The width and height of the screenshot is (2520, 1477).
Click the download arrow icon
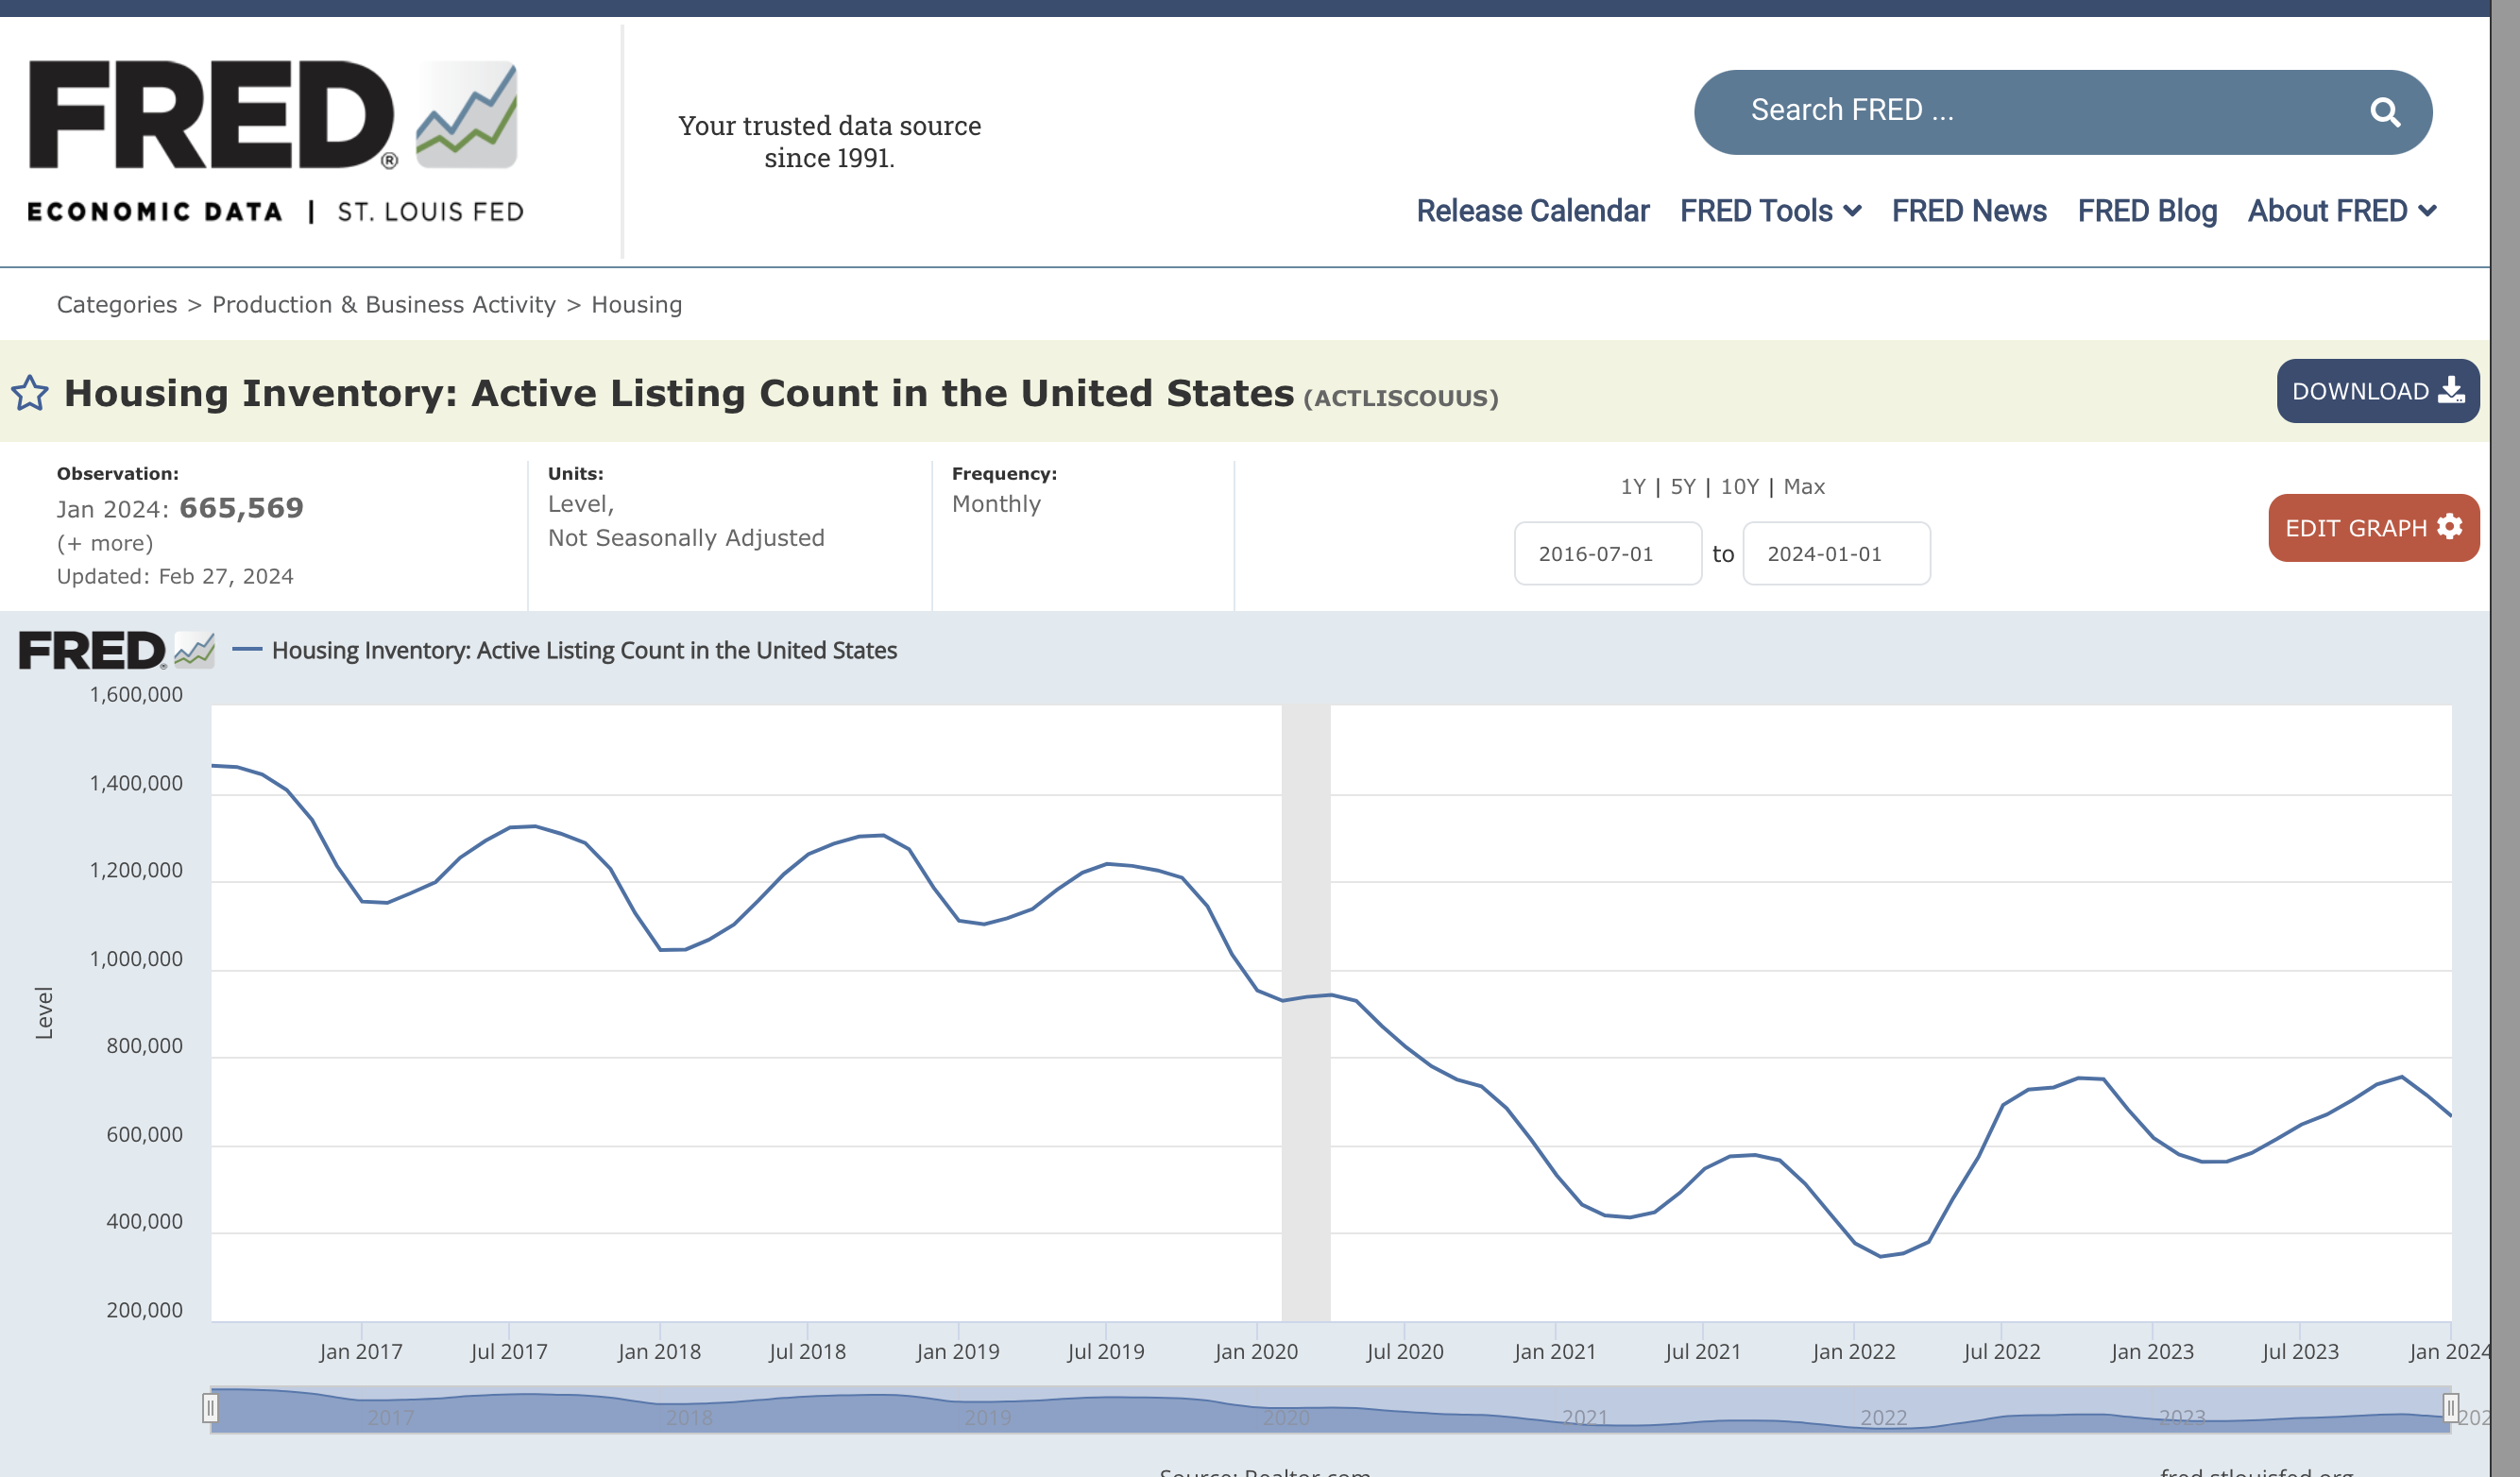pyautogui.click(x=2450, y=391)
